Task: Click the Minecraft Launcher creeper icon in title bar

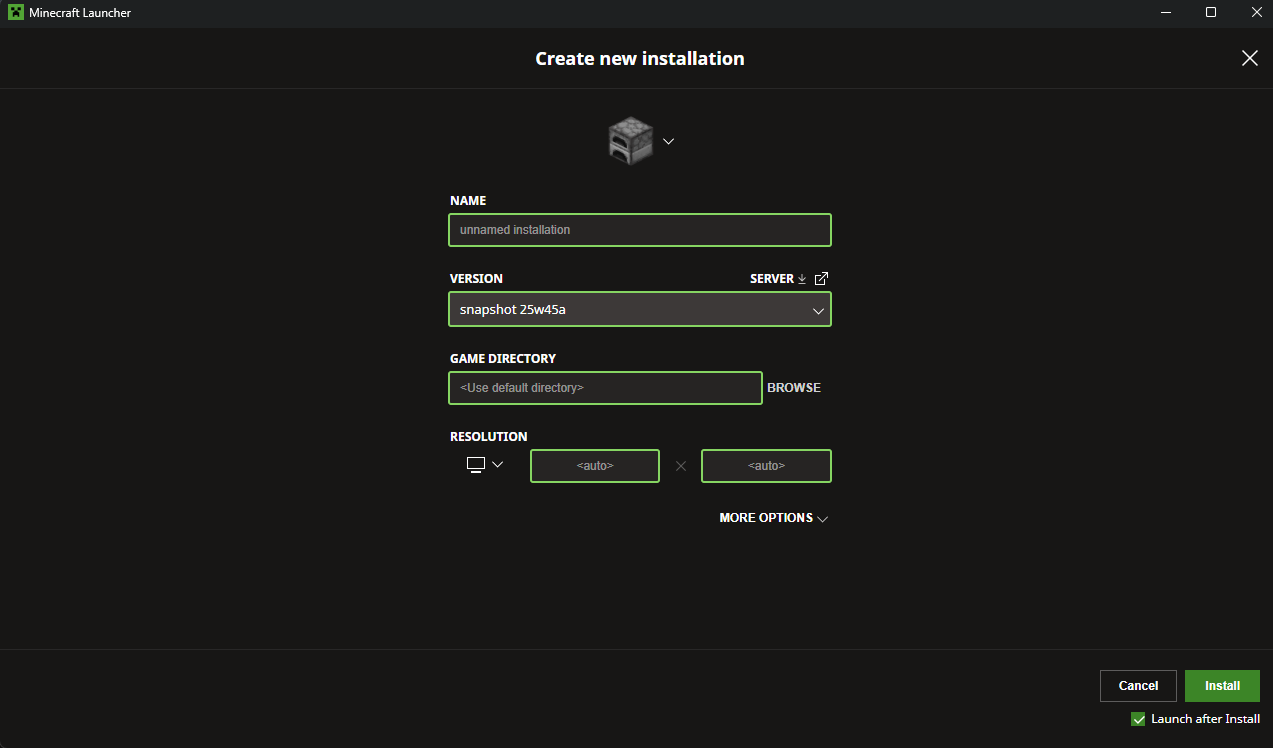Action: click(16, 13)
